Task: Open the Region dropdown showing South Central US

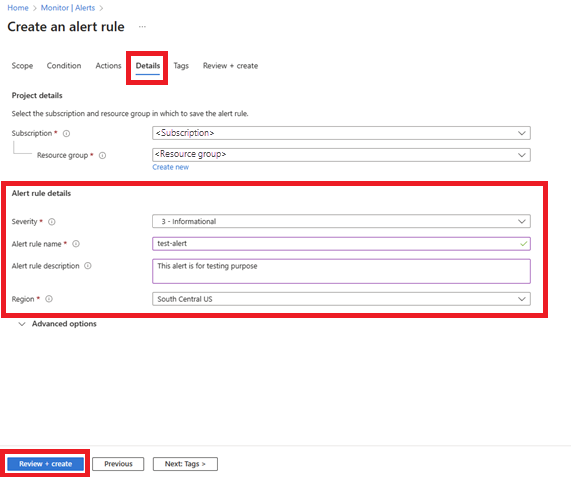Action: point(341,299)
